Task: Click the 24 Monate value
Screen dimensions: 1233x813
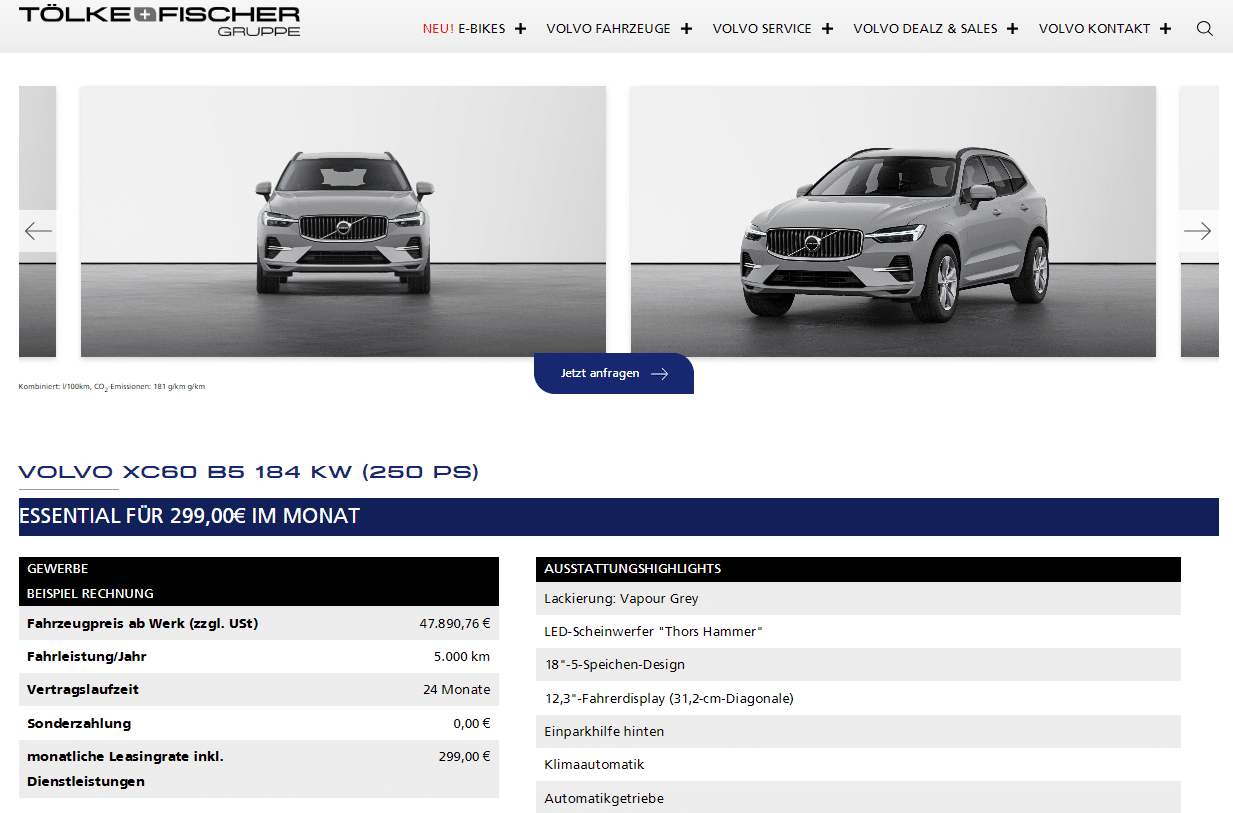Action: [x=457, y=689]
